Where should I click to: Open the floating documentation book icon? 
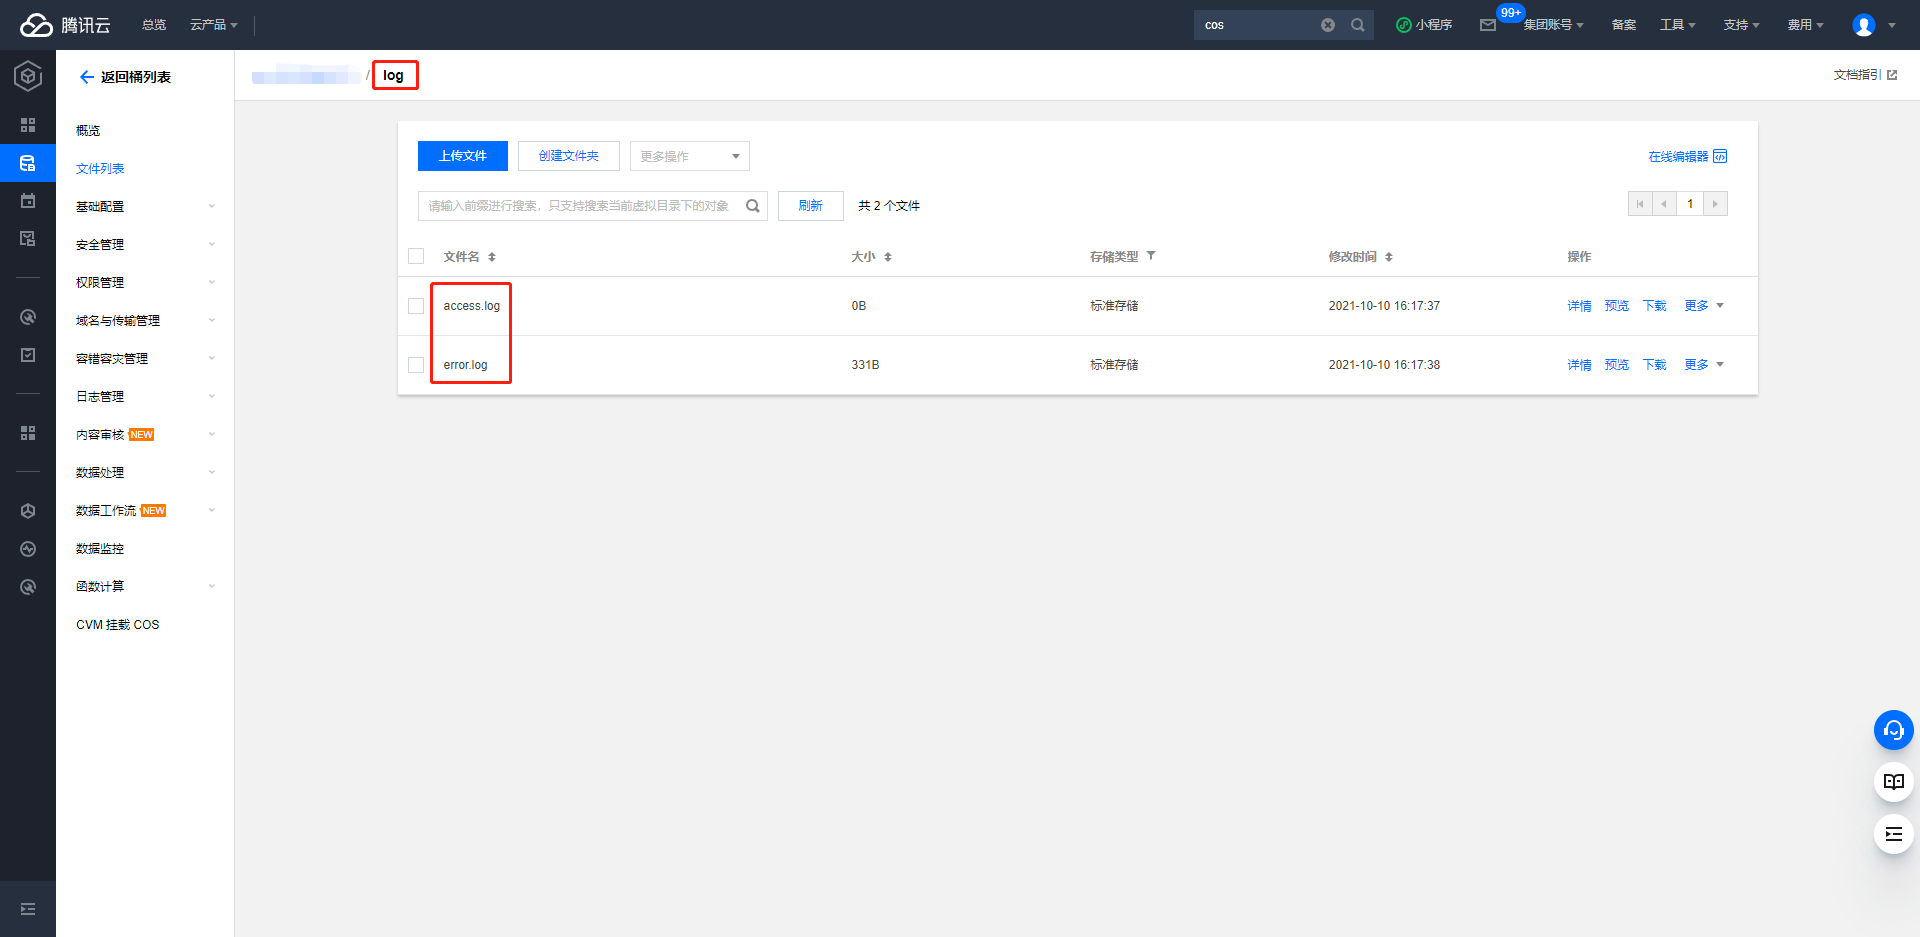[x=1893, y=782]
